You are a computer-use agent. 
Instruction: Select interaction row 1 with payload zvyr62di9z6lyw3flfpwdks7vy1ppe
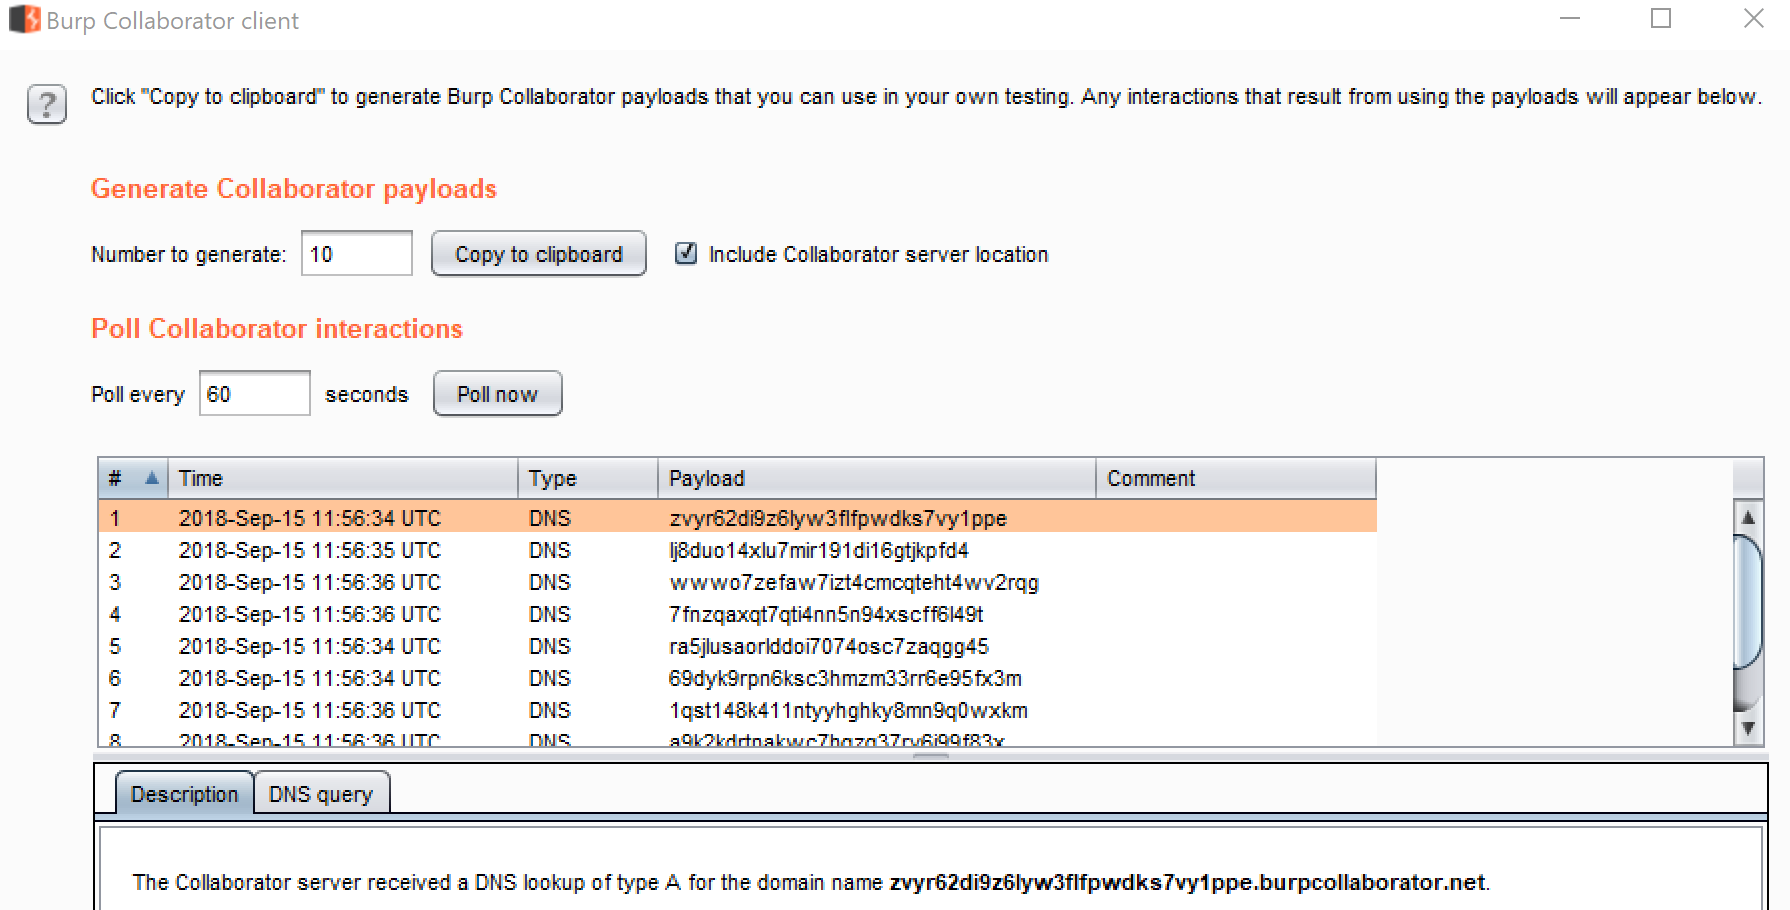[838, 518]
